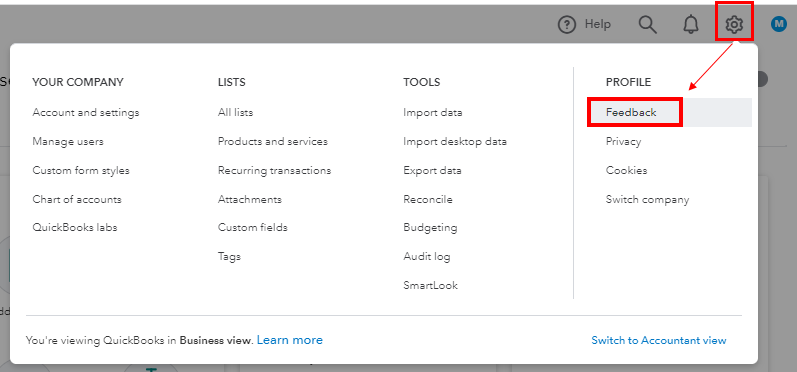The width and height of the screenshot is (797, 372).
Task: Open the search magnifier icon
Action: tap(648, 24)
